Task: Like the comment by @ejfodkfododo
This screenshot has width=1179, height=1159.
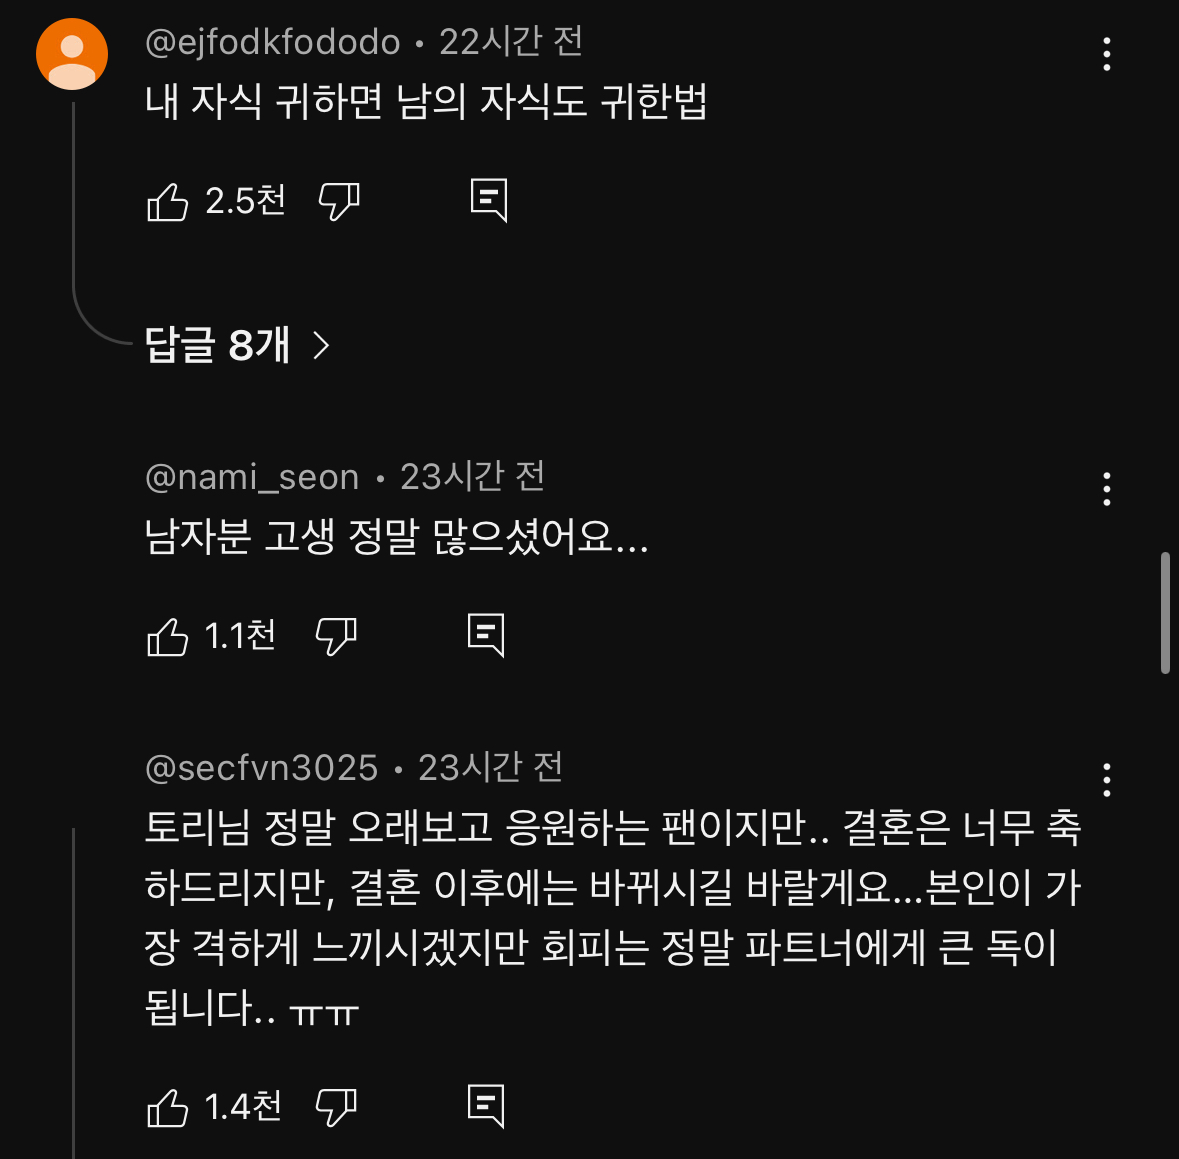Action: pos(168,202)
